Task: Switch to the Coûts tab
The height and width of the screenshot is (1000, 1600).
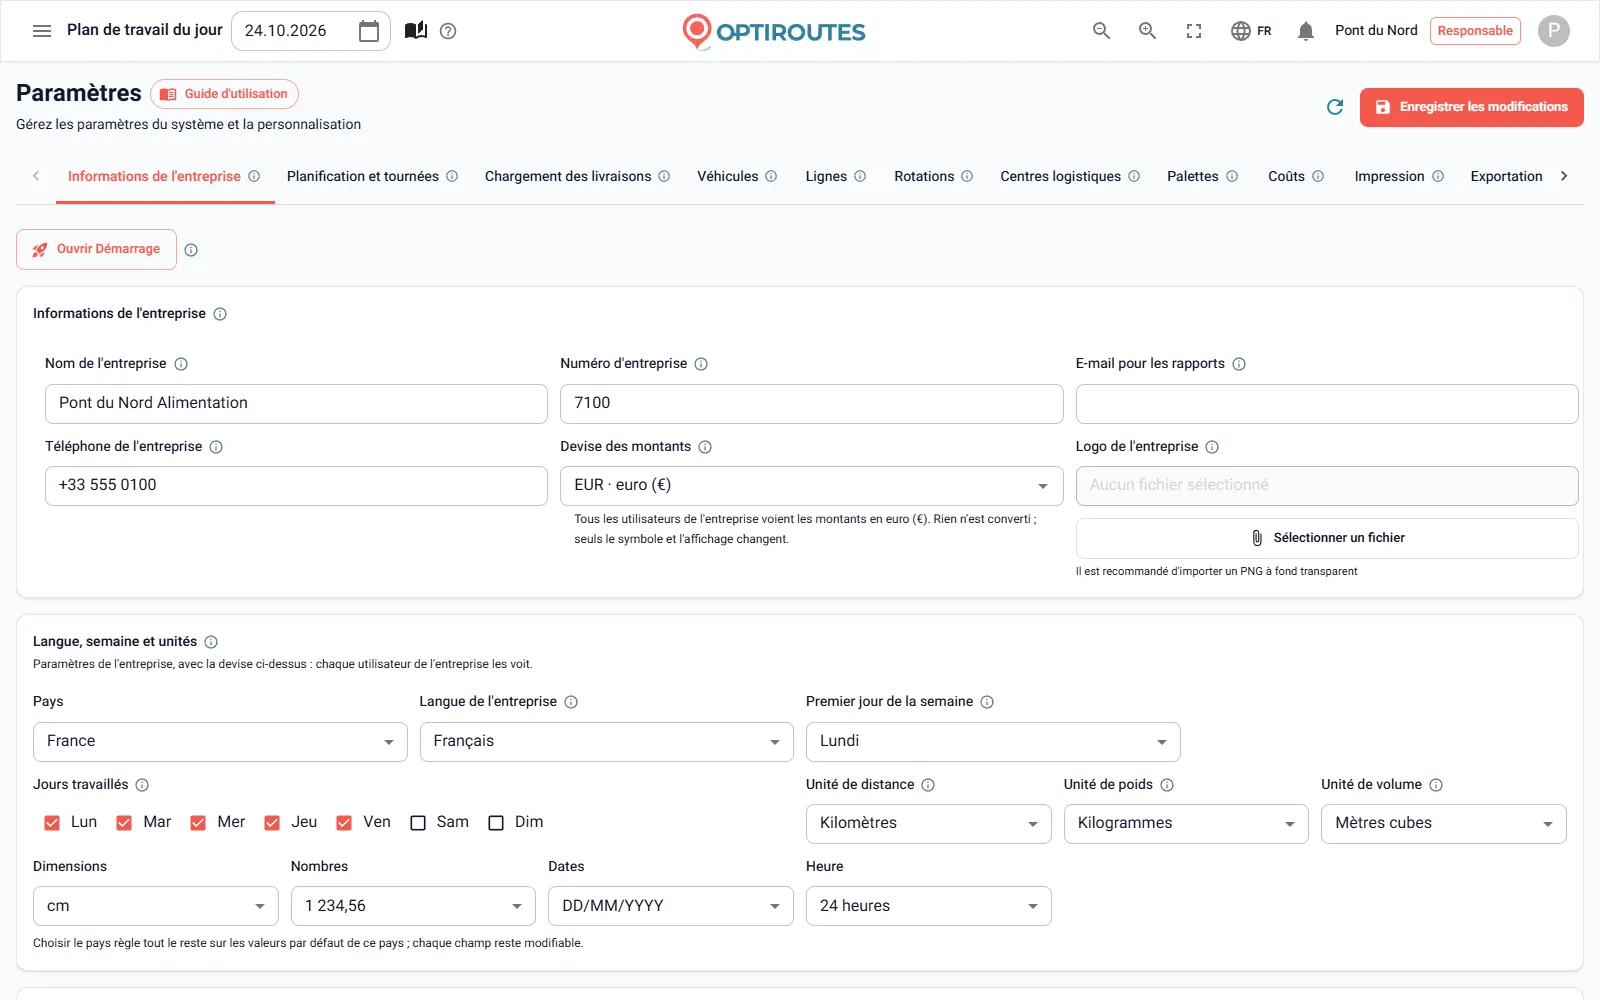Action: click(x=1286, y=177)
